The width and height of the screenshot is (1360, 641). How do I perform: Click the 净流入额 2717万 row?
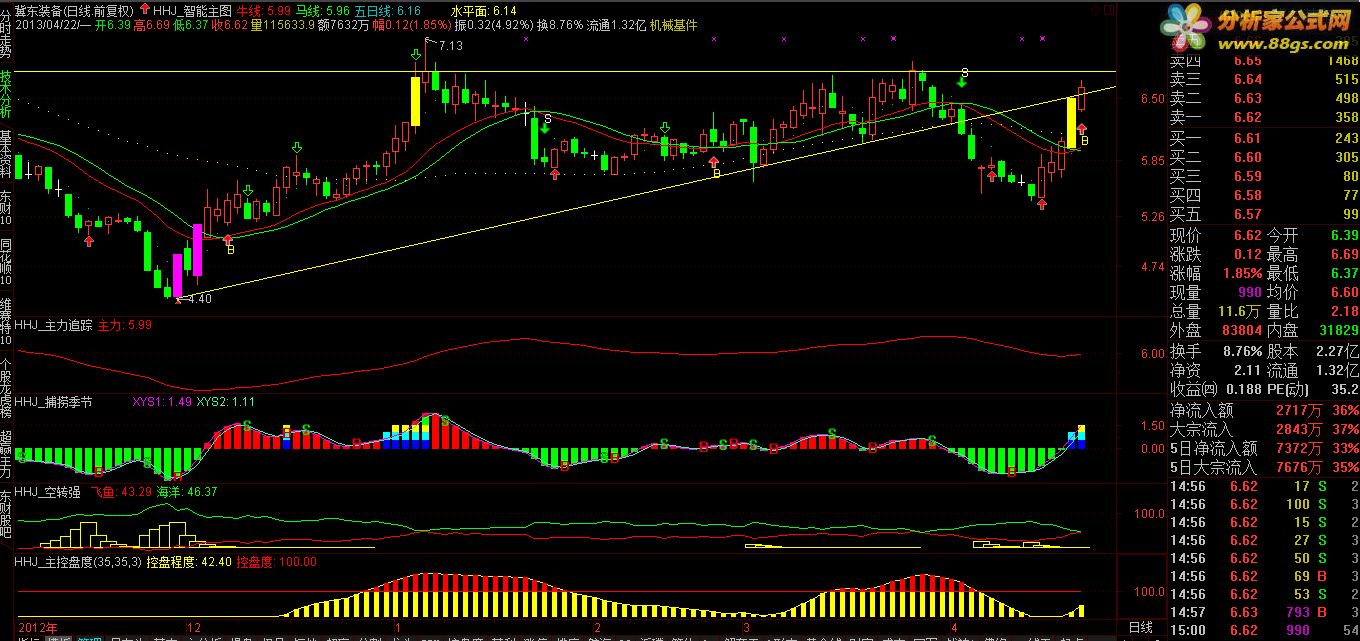pos(1264,410)
